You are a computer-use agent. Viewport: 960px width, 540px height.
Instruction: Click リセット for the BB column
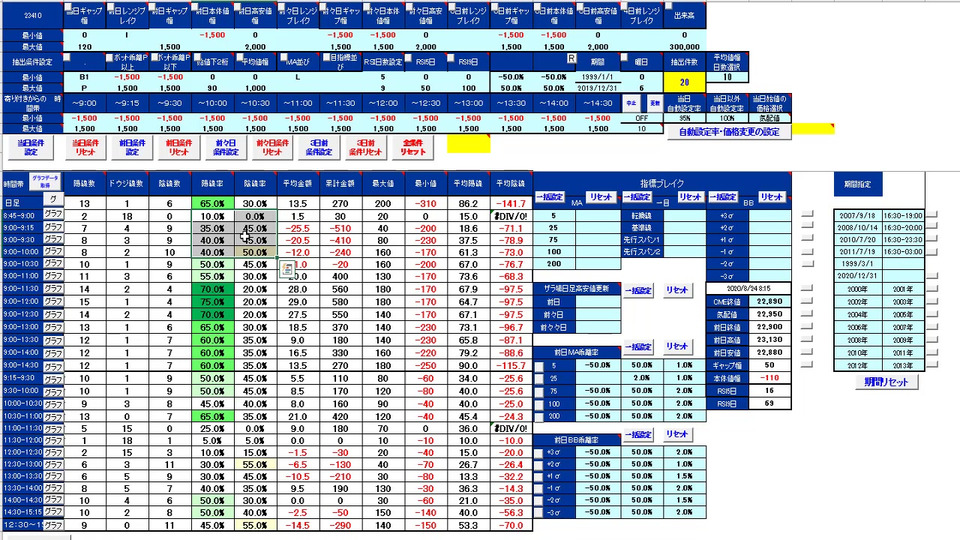[x=771, y=197]
